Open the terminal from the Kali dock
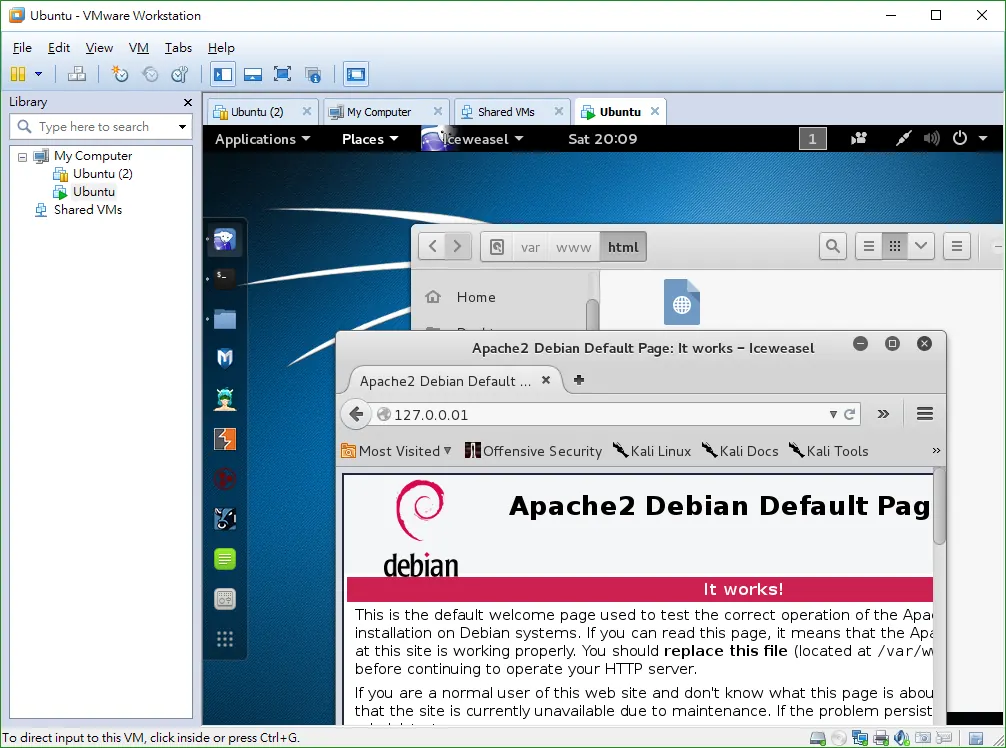The image size is (1006, 748). [x=225, y=278]
